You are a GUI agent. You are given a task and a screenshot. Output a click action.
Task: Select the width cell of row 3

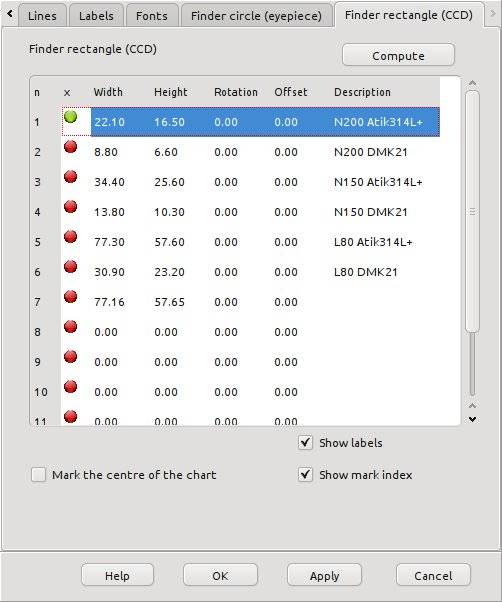109,182
